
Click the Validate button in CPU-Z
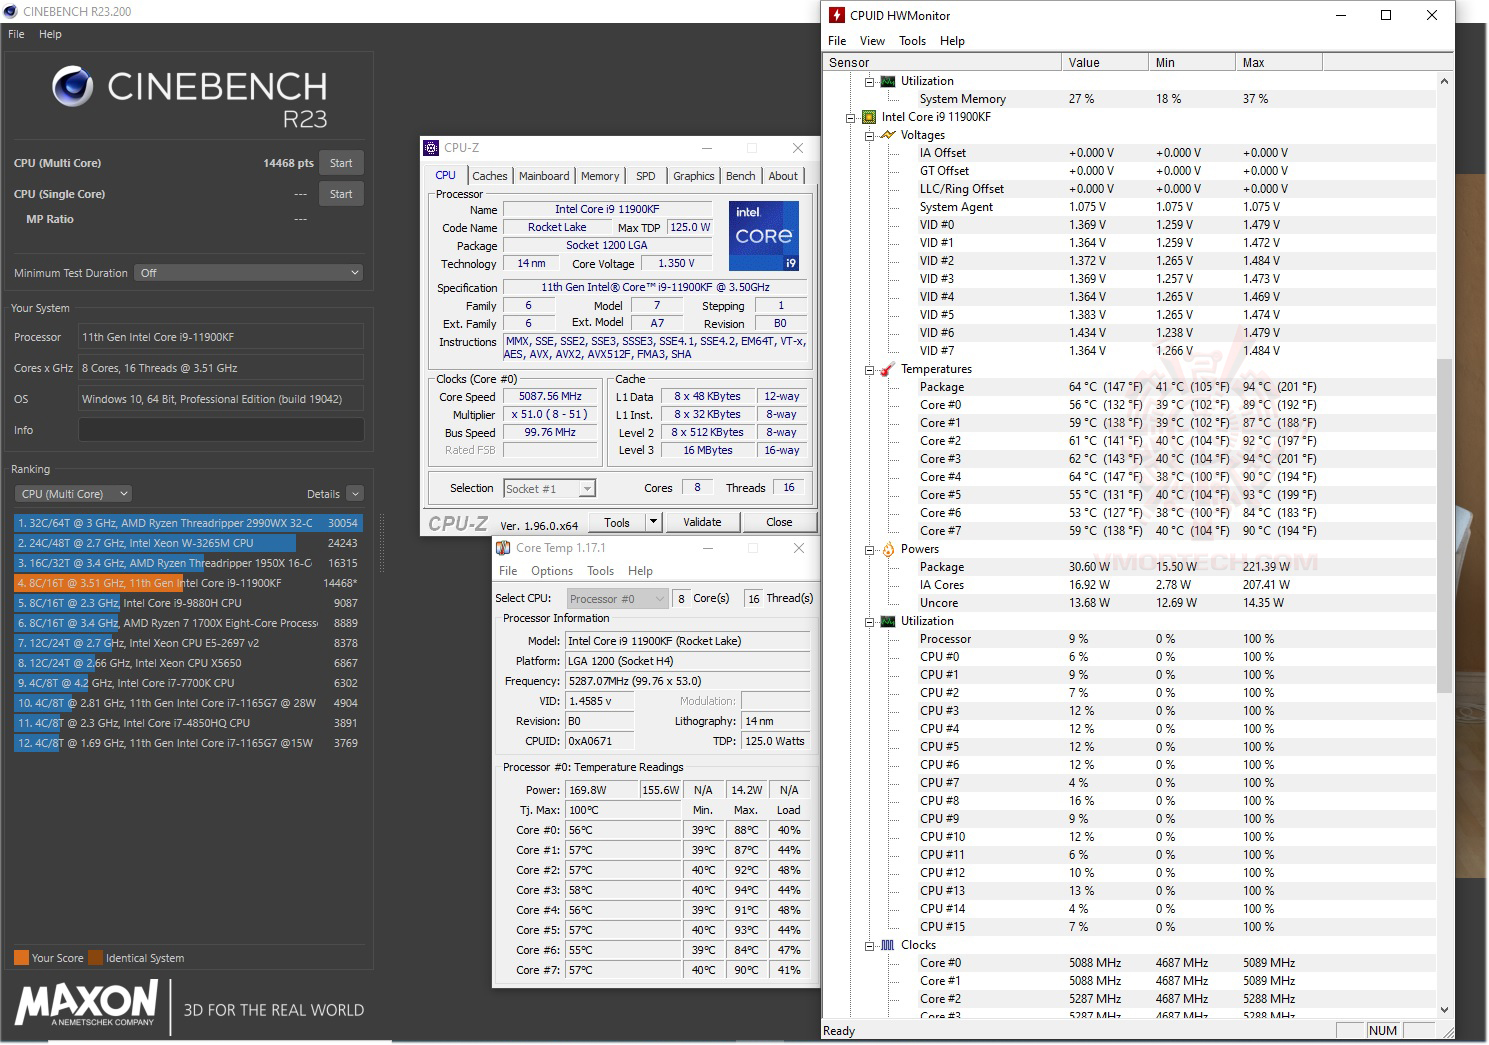point(702,522)
